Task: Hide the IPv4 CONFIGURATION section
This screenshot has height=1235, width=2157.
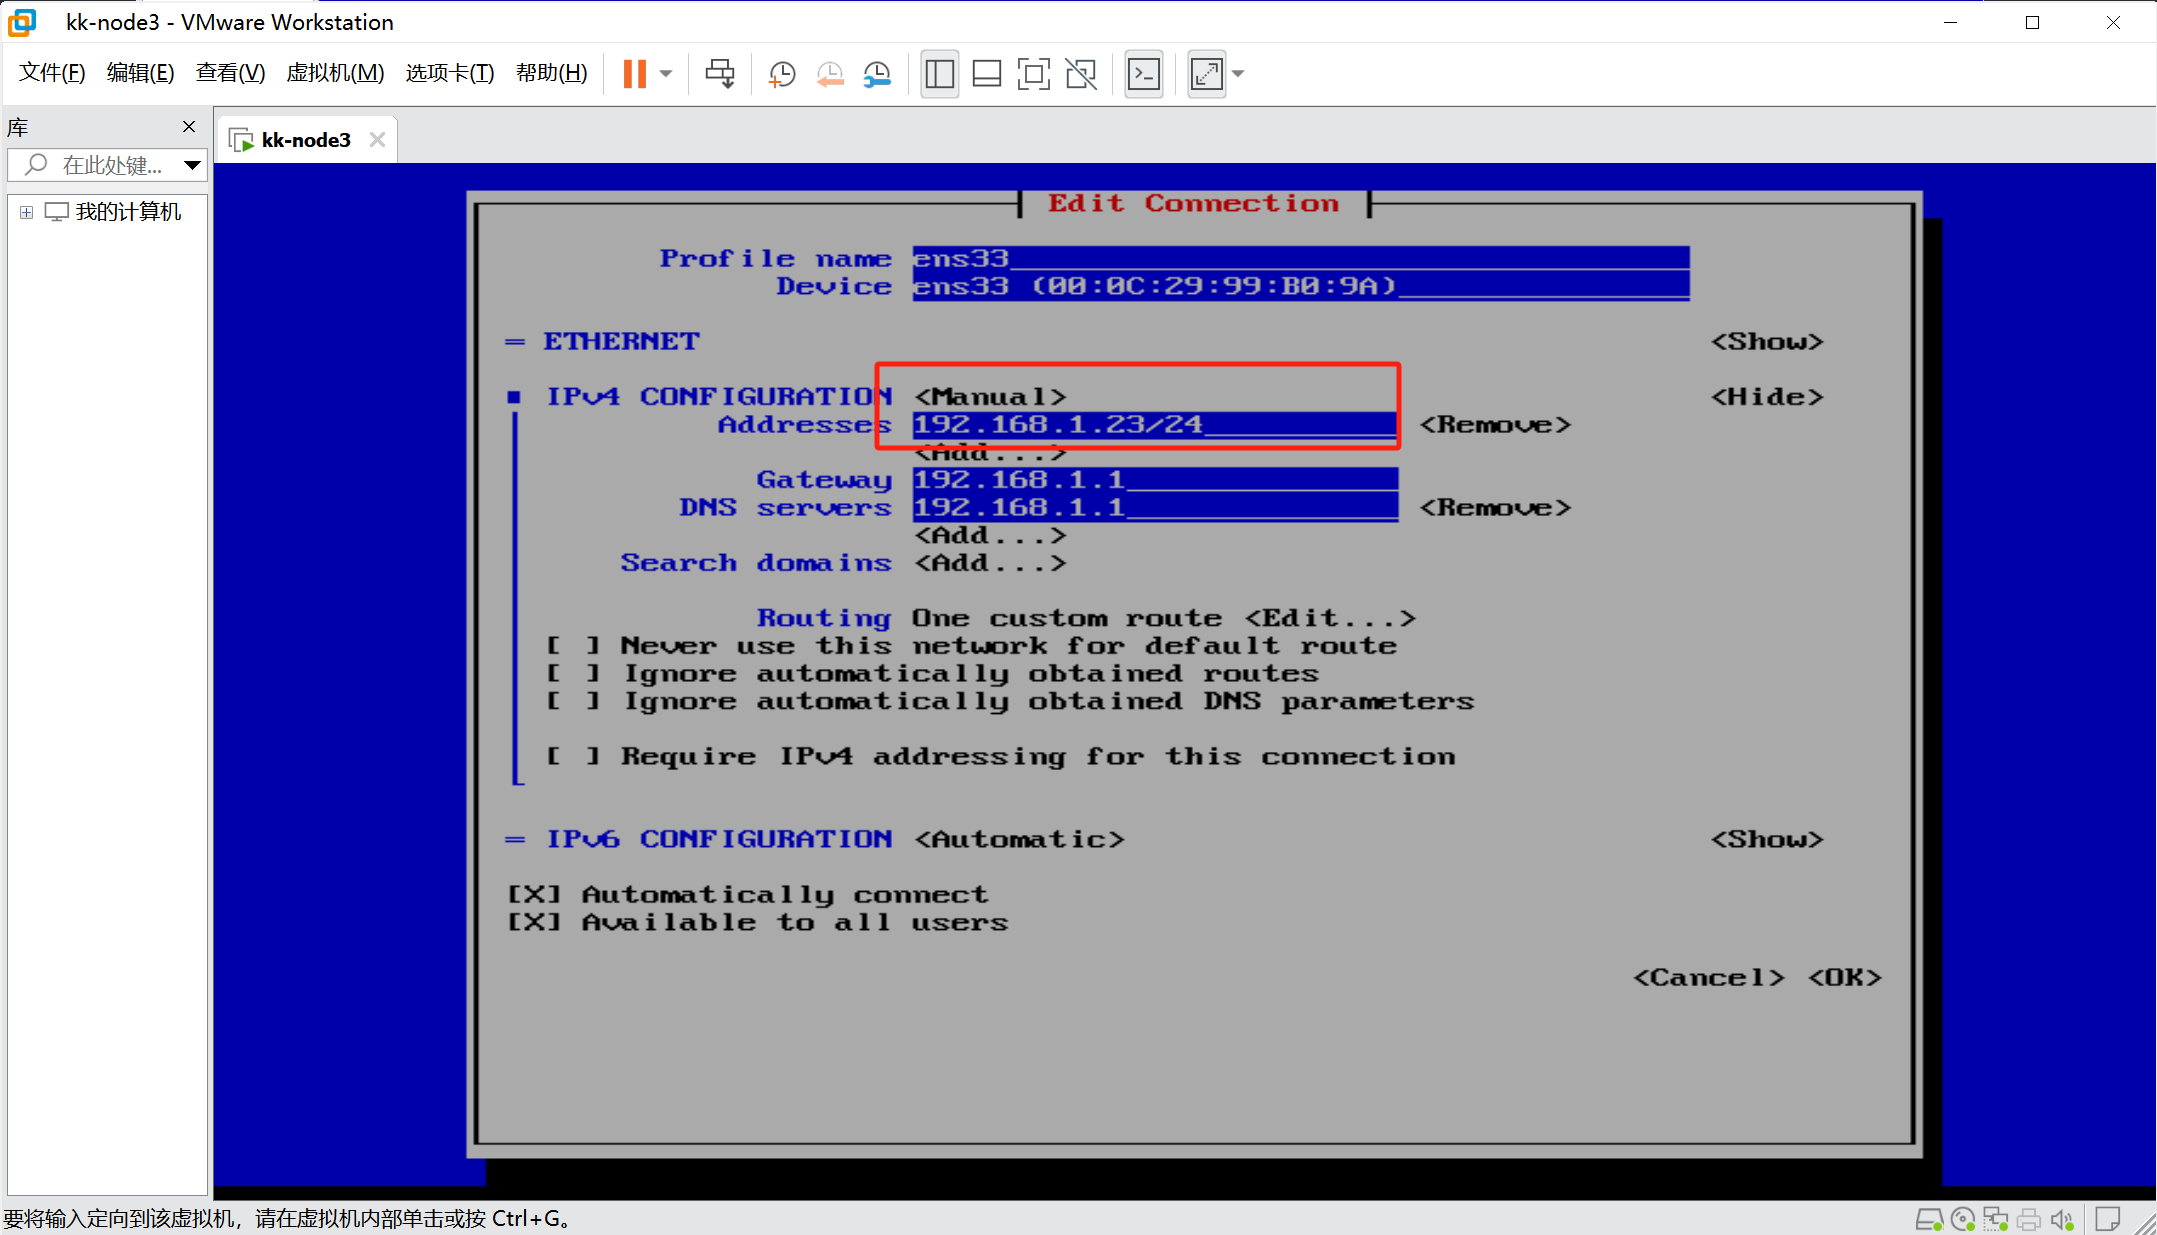Action: pos(1767,397)
